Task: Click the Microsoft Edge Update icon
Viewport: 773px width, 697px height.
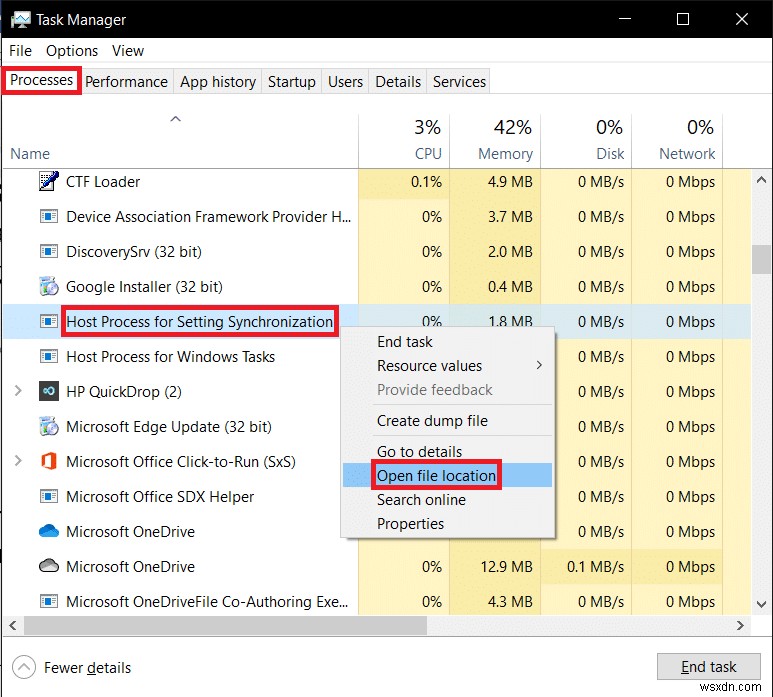Action: tap(48, 427)
